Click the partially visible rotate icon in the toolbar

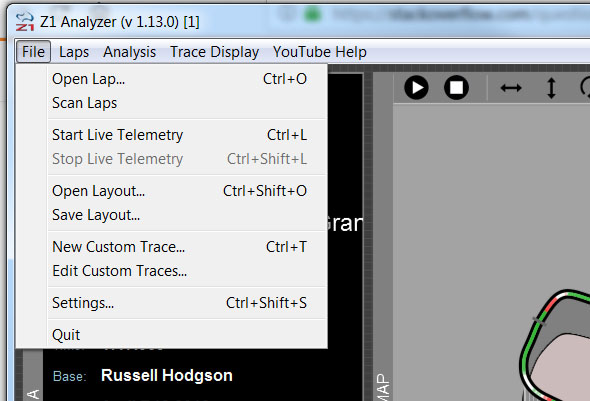pyautogui.click(x=585, y=88)
